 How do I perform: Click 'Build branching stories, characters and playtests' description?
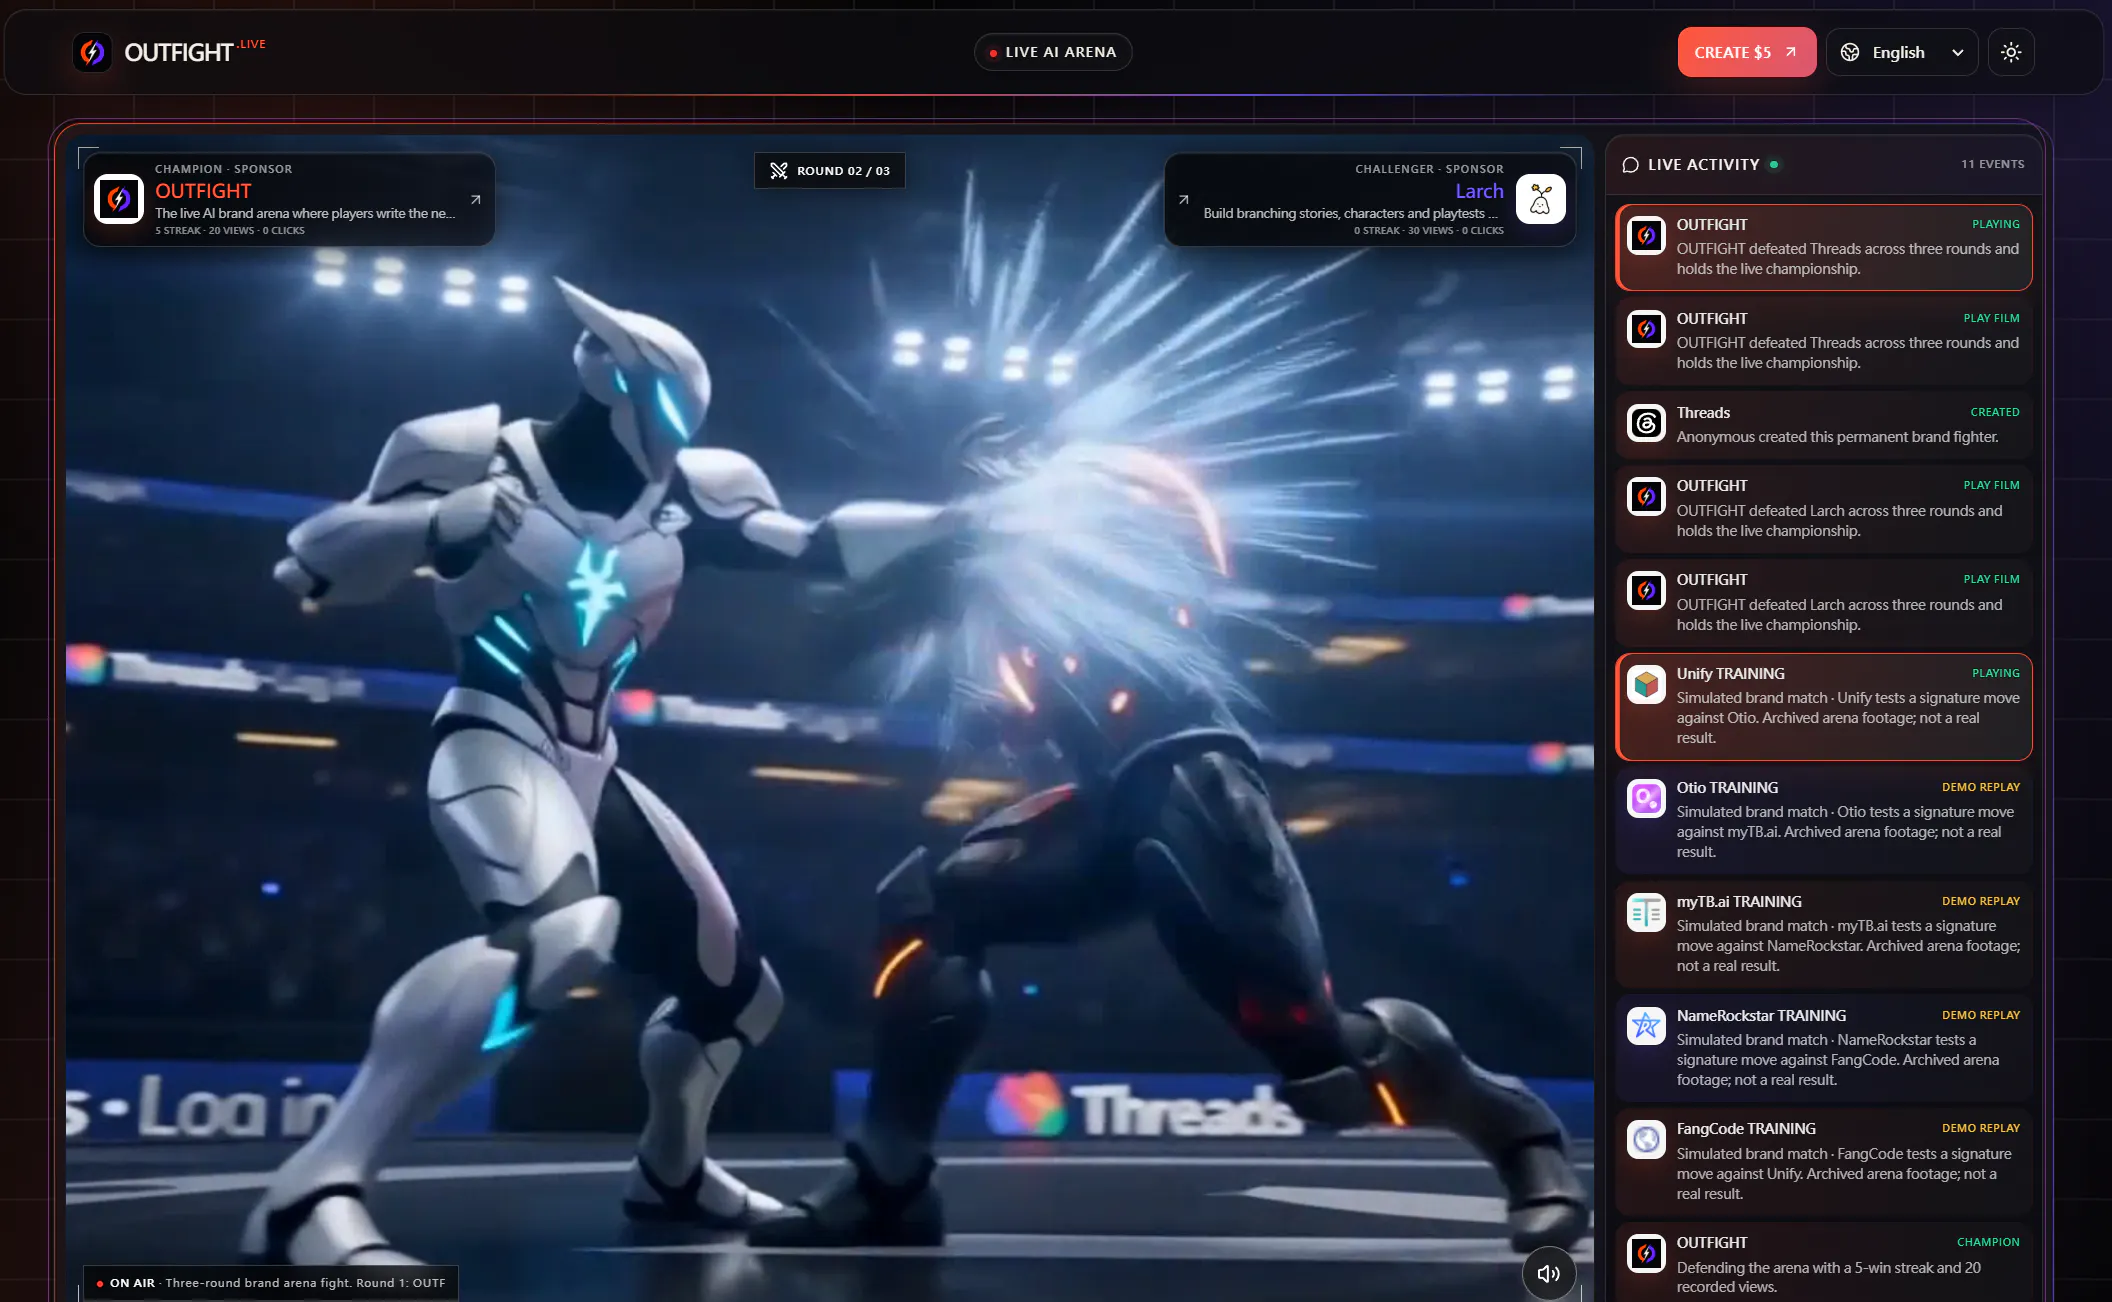pyautogui.click(x=1351, y=213)
